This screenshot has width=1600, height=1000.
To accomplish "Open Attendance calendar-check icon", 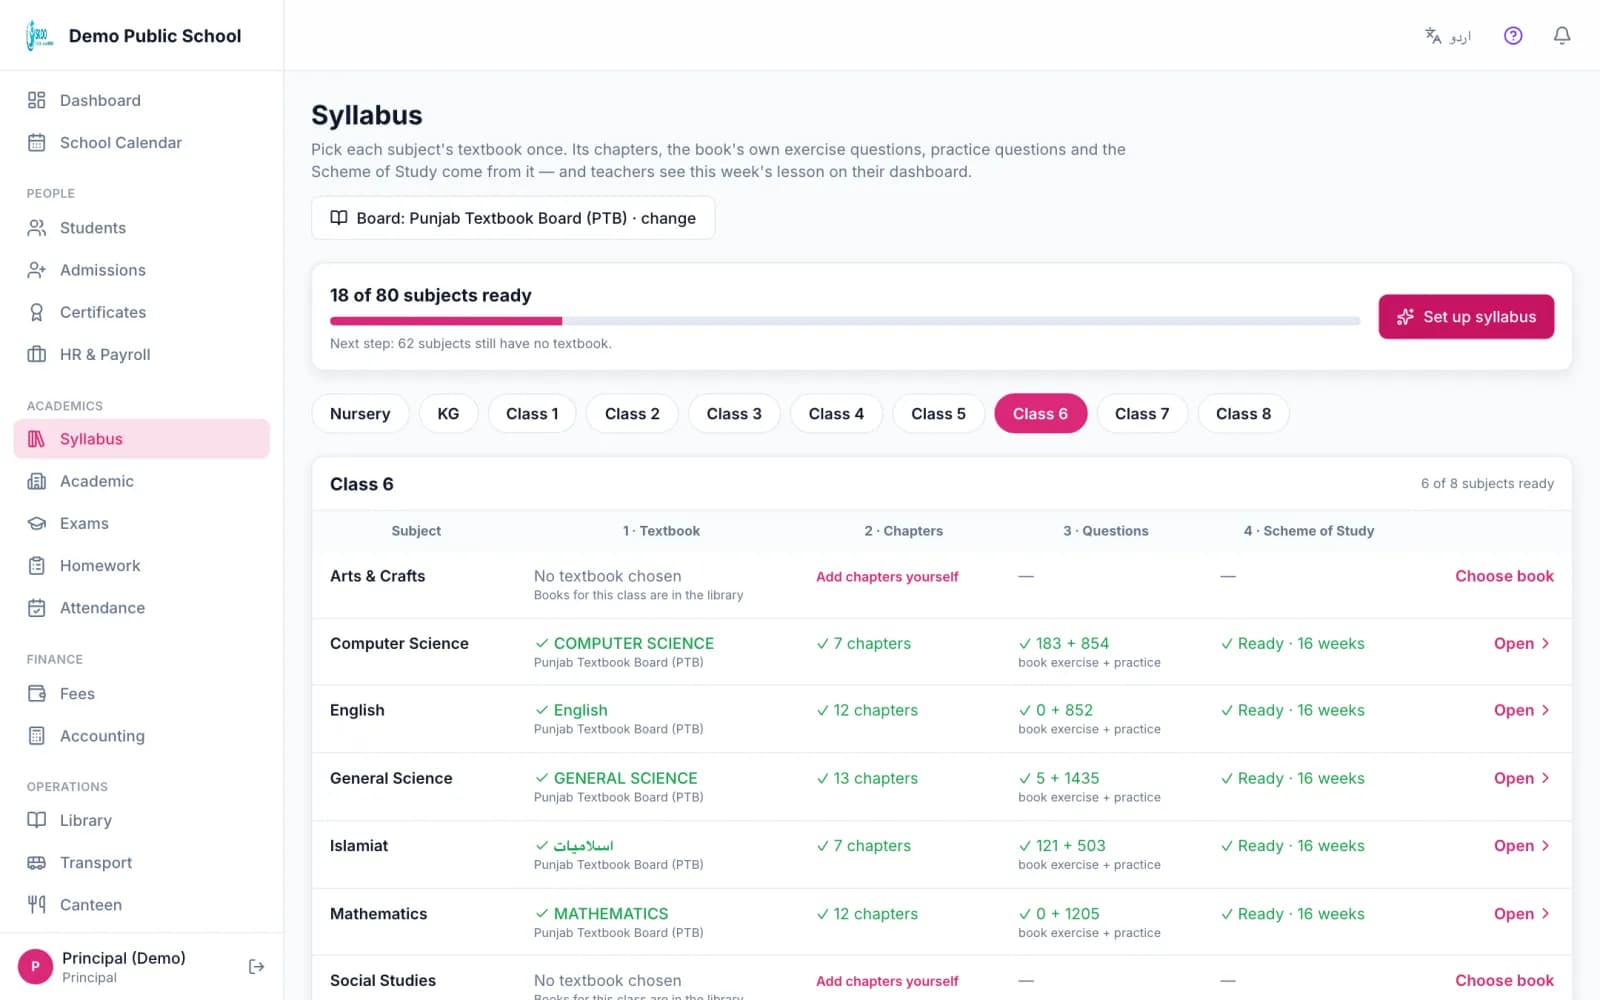I will [x=37, y=607].
